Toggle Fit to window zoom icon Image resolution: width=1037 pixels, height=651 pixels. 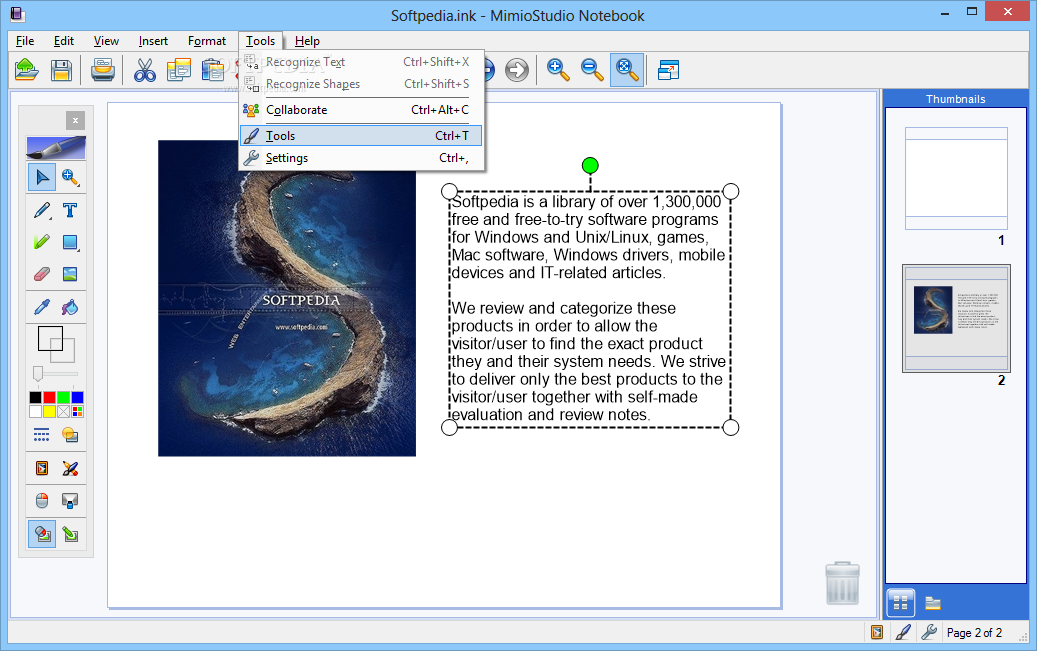coord(626,69)
